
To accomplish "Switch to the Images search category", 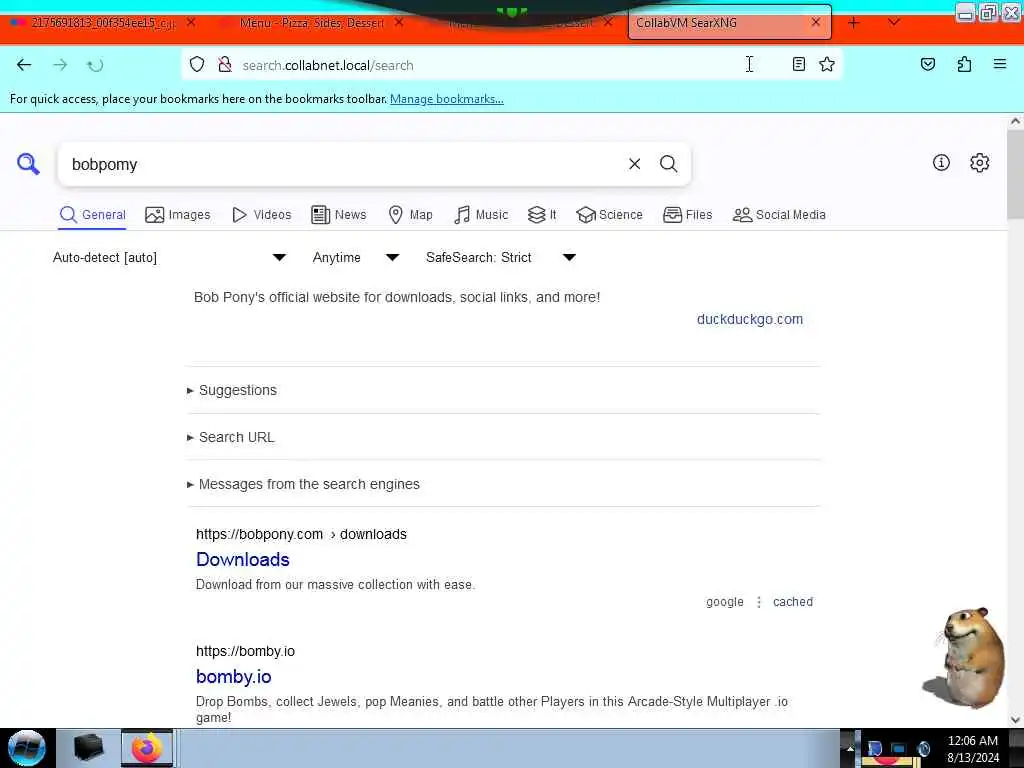I will pos(178,215).
